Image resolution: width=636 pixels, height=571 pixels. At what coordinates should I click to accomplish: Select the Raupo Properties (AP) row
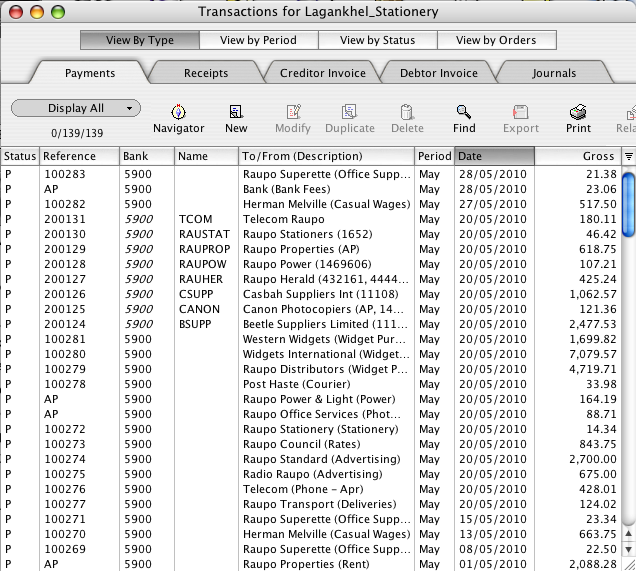coord(310,249)
